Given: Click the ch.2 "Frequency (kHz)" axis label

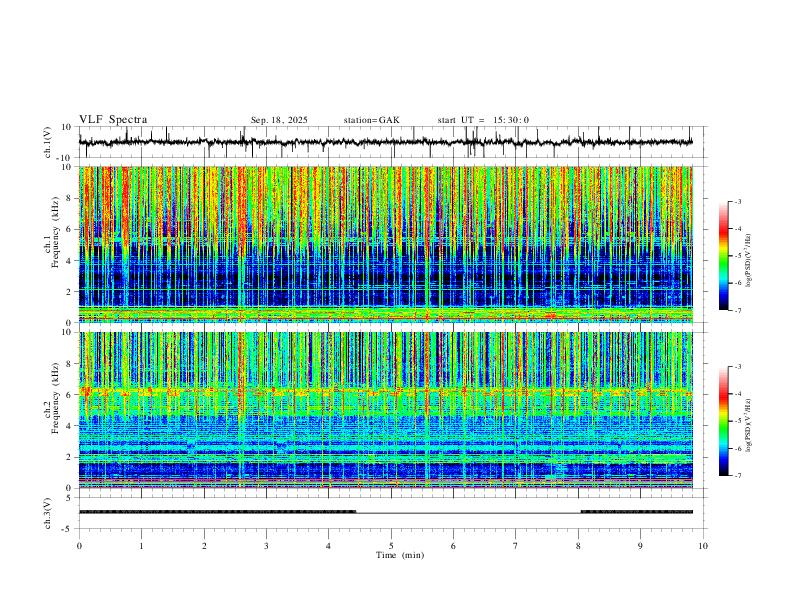Looking at the screenshot, I should [56, 398].
